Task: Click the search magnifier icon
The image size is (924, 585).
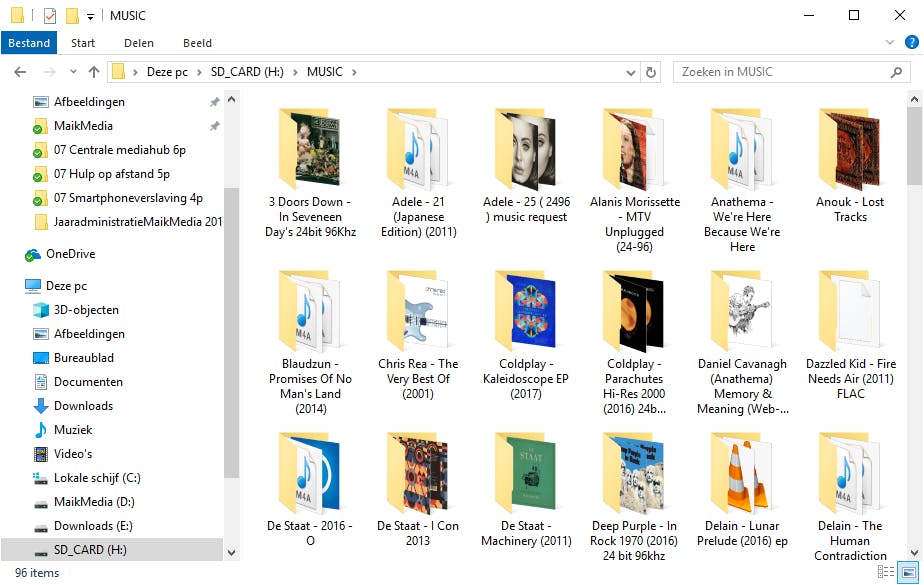Action: point(896,72)
